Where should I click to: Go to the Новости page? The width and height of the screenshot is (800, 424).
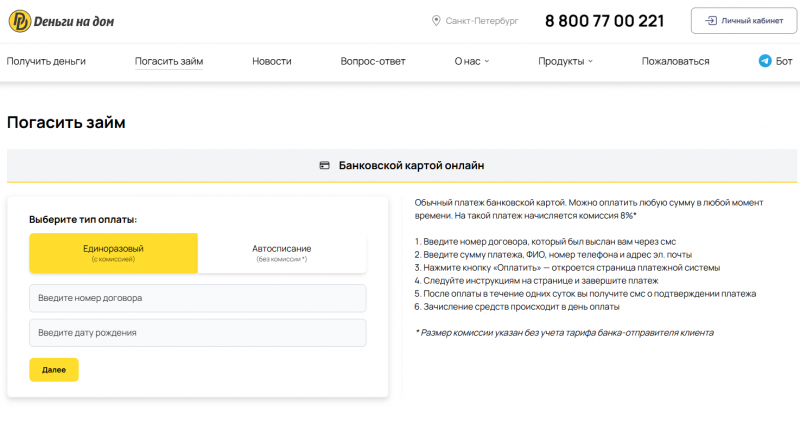tap(272, 61)
